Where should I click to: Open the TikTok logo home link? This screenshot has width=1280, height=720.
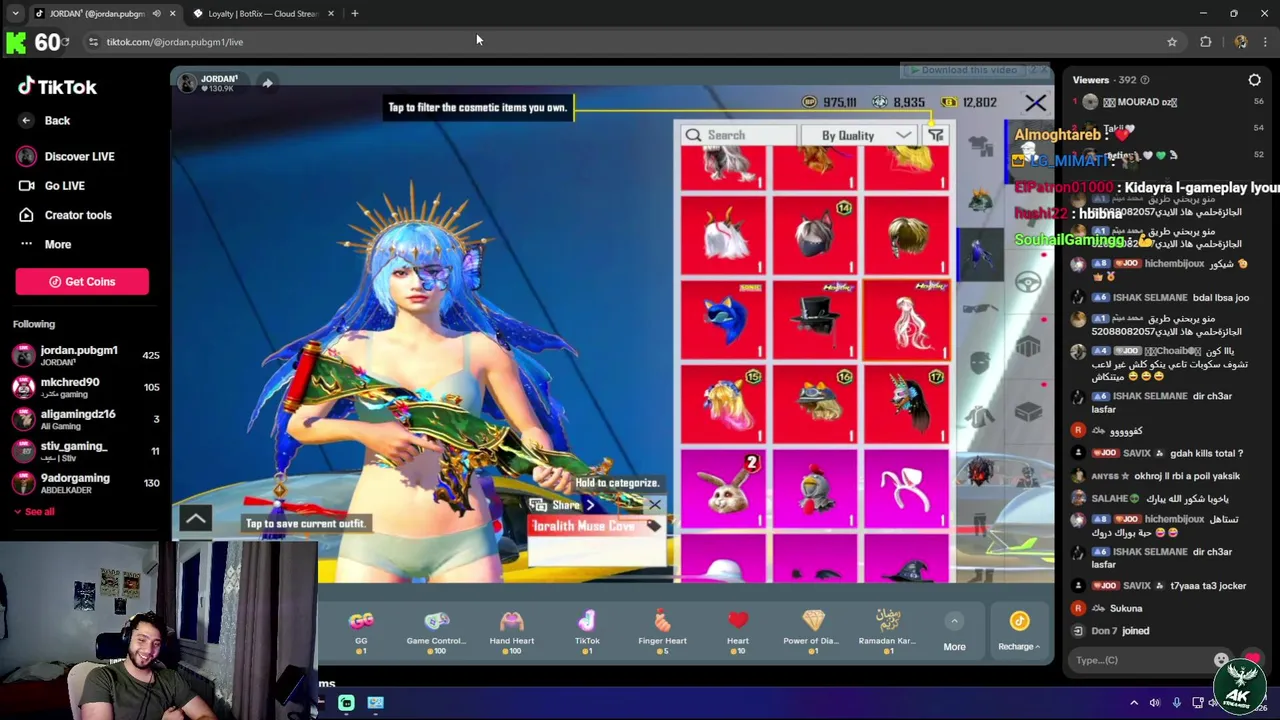tap(57, 87)
